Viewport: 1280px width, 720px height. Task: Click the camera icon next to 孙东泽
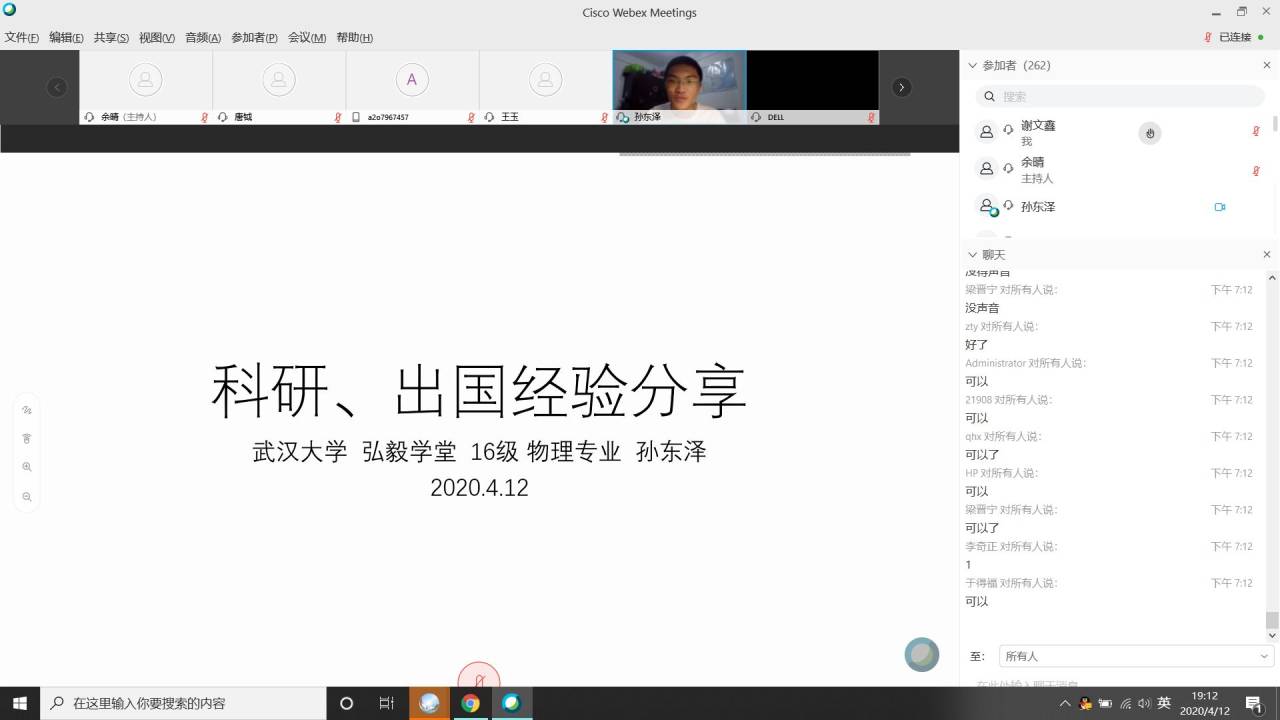[x=1219, y=207]
